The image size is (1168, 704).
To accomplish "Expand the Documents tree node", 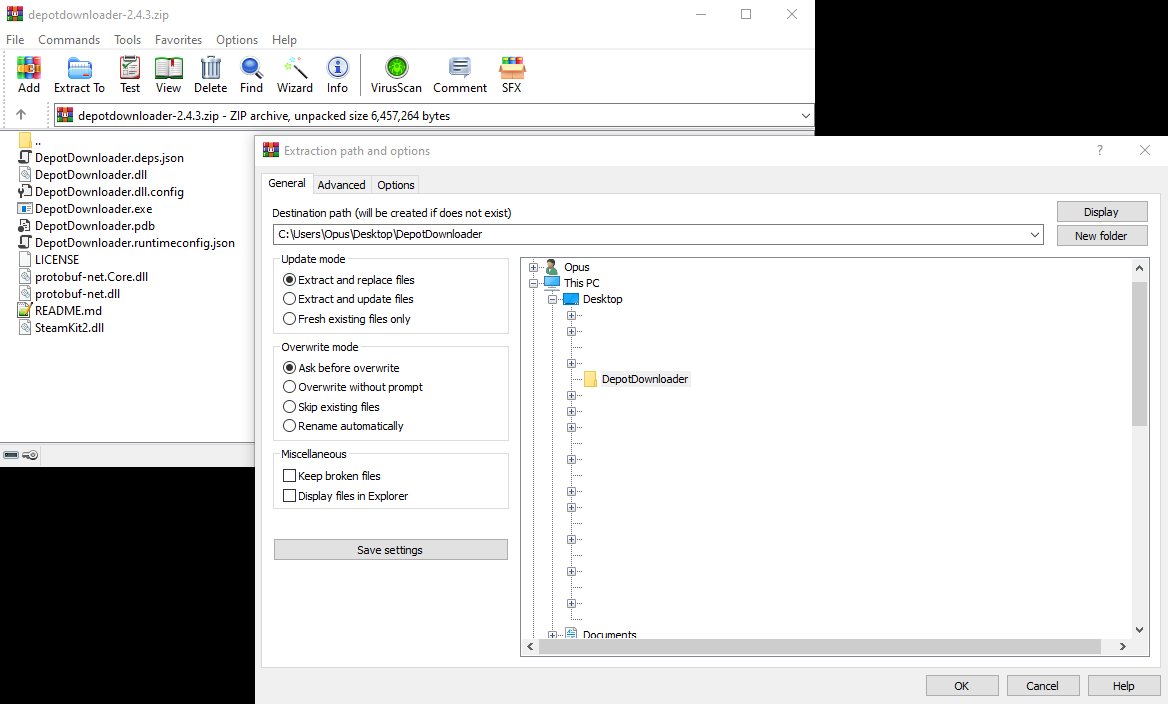I will (x=552, y=635).
